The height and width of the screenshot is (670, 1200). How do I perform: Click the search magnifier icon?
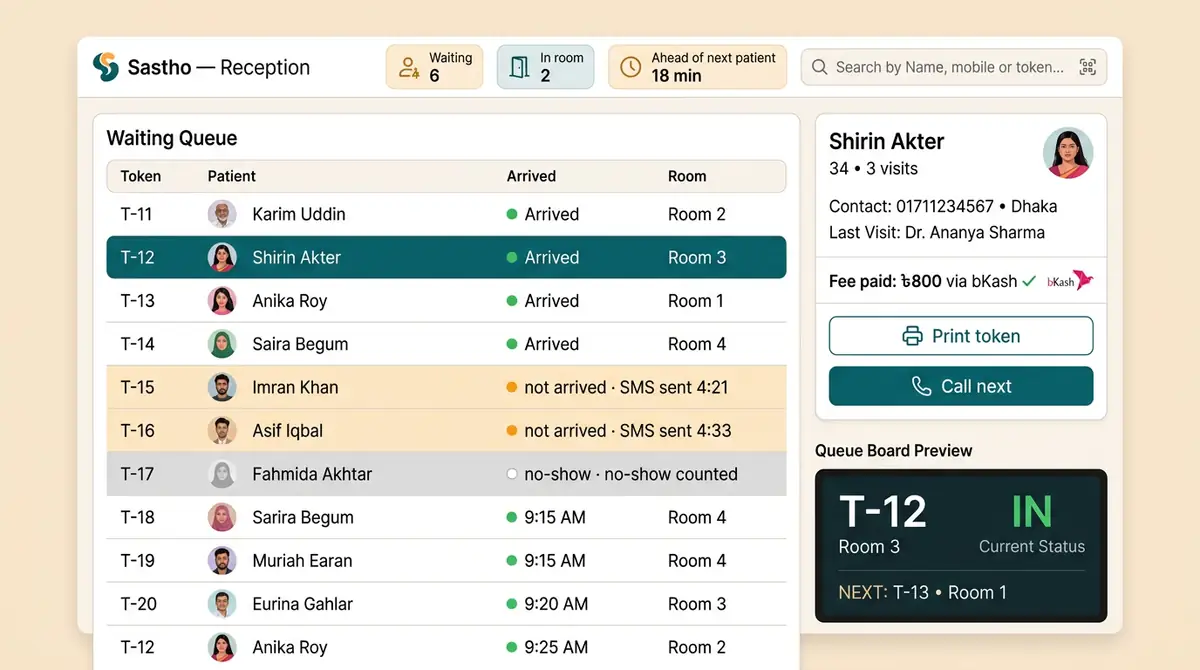[x=820, y=68]
